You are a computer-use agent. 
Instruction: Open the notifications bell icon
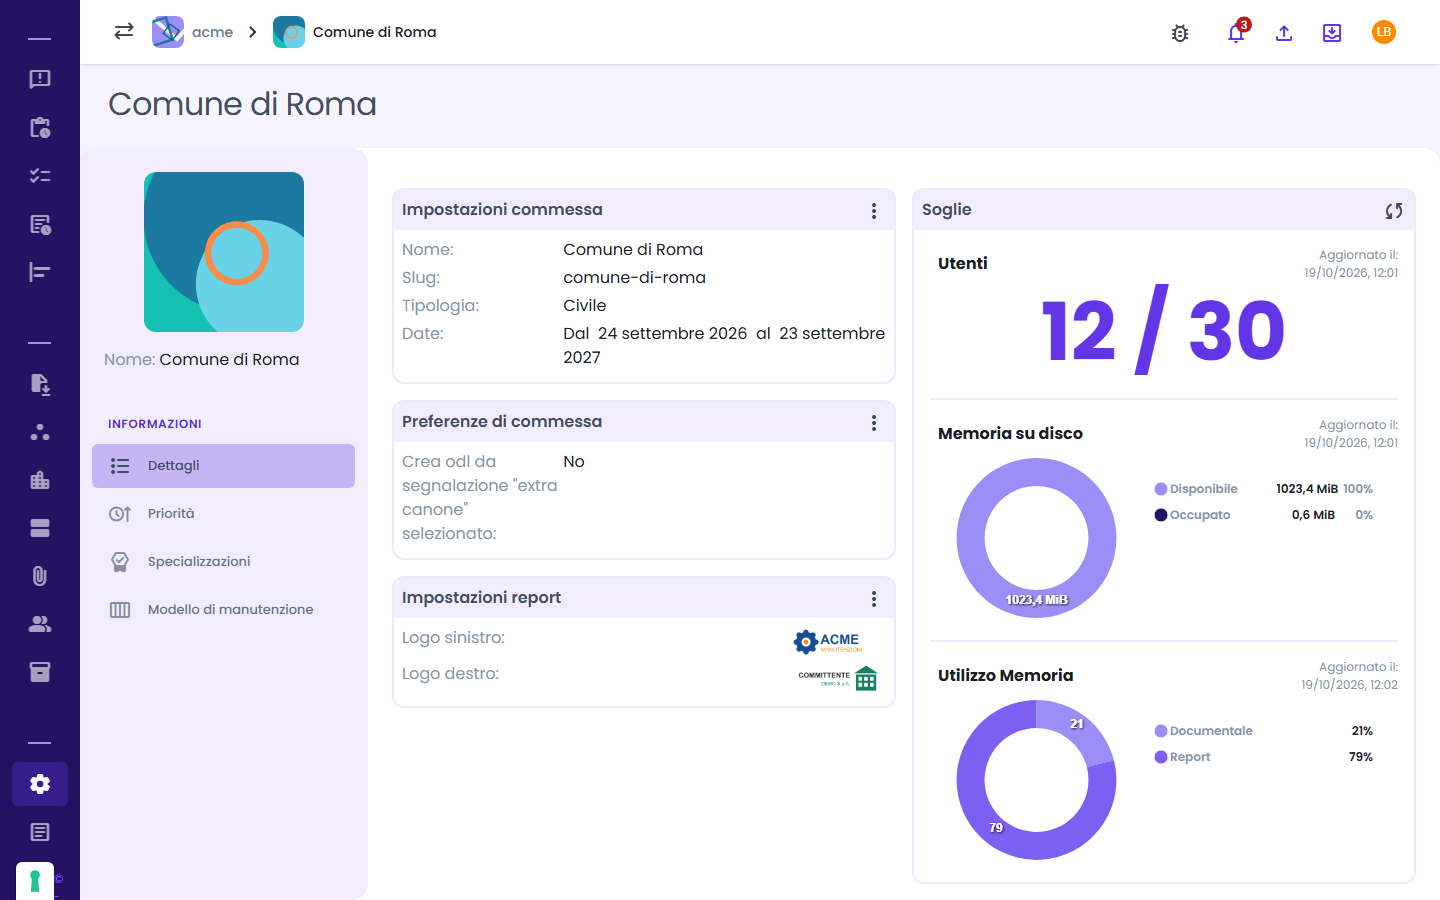pyautogui.click(x=1236, y=32)
